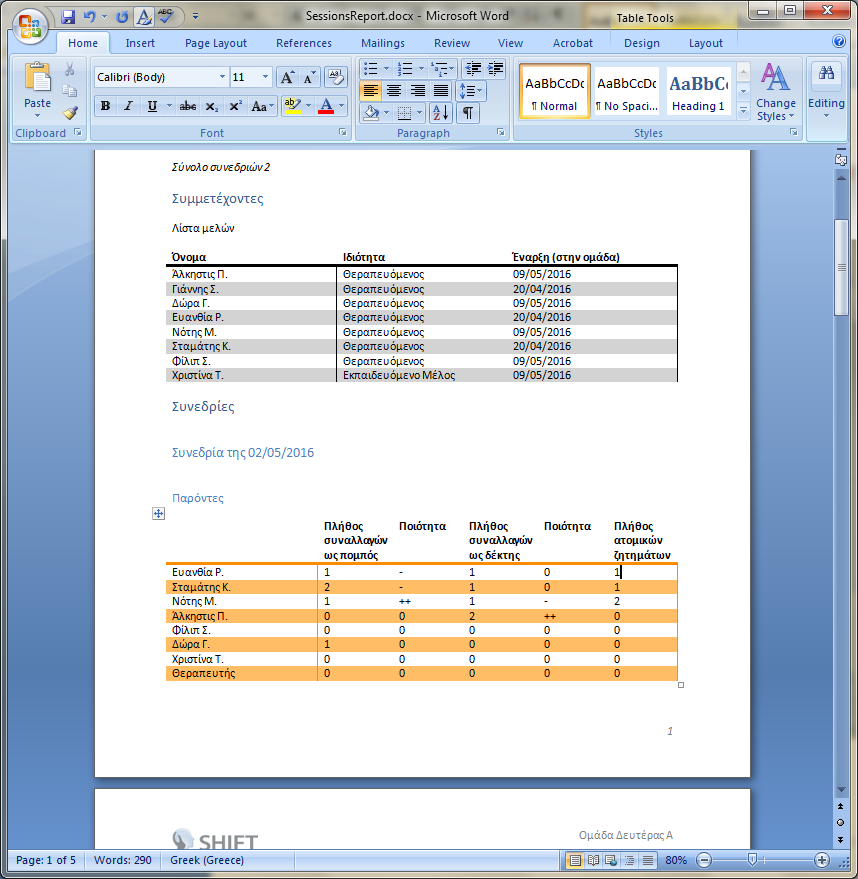Align text right
Screen dimensions: 858x879
coord(418,91)
